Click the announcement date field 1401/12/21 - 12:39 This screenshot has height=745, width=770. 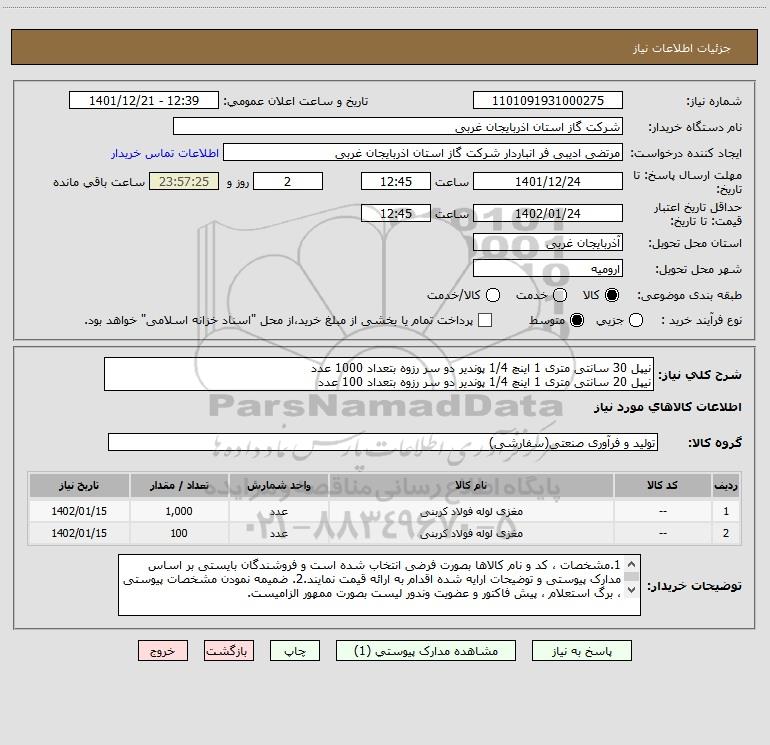(144, 101)
